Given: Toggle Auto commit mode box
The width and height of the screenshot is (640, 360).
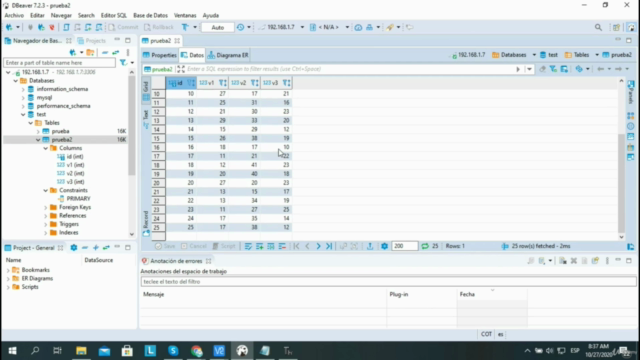Looking at the screenshot, I should click(x=218, y=27).
